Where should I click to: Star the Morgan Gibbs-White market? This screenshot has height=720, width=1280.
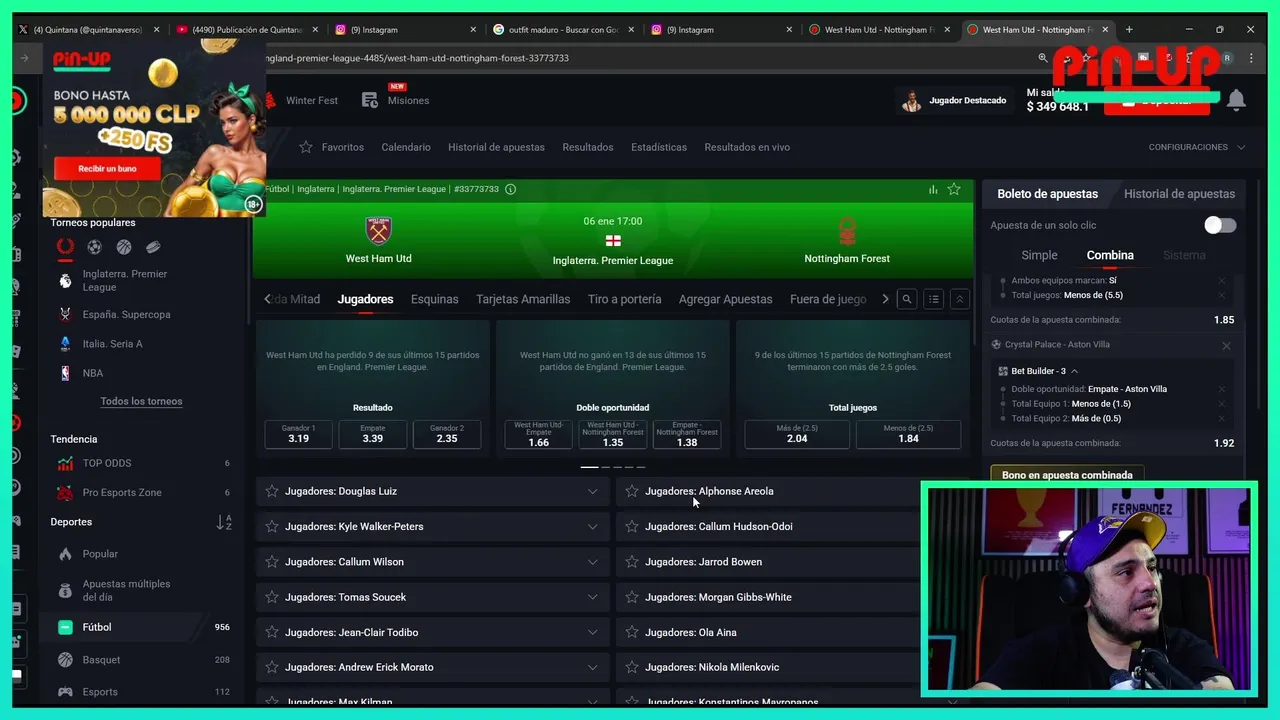click(x=632, y=597)
